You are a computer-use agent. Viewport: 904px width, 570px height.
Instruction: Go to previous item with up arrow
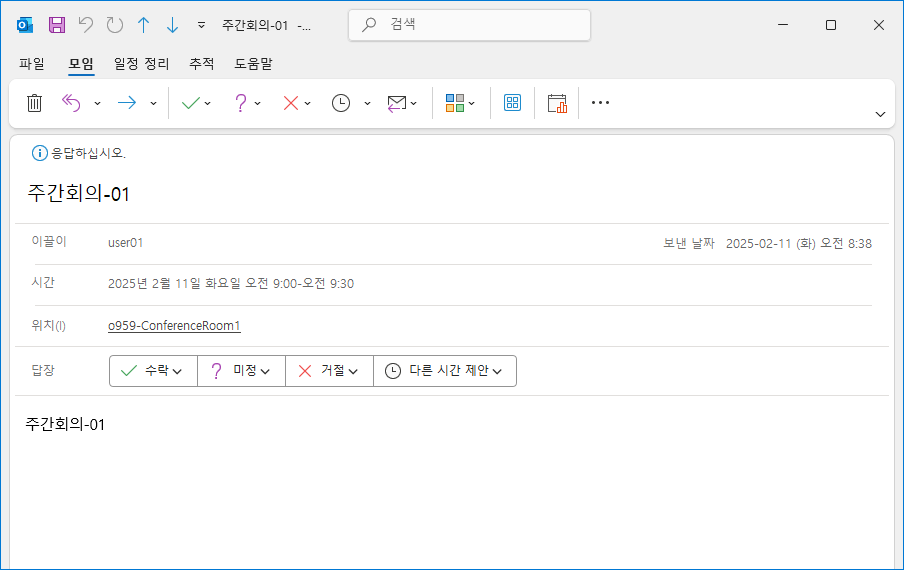click(x=144, y=25)
